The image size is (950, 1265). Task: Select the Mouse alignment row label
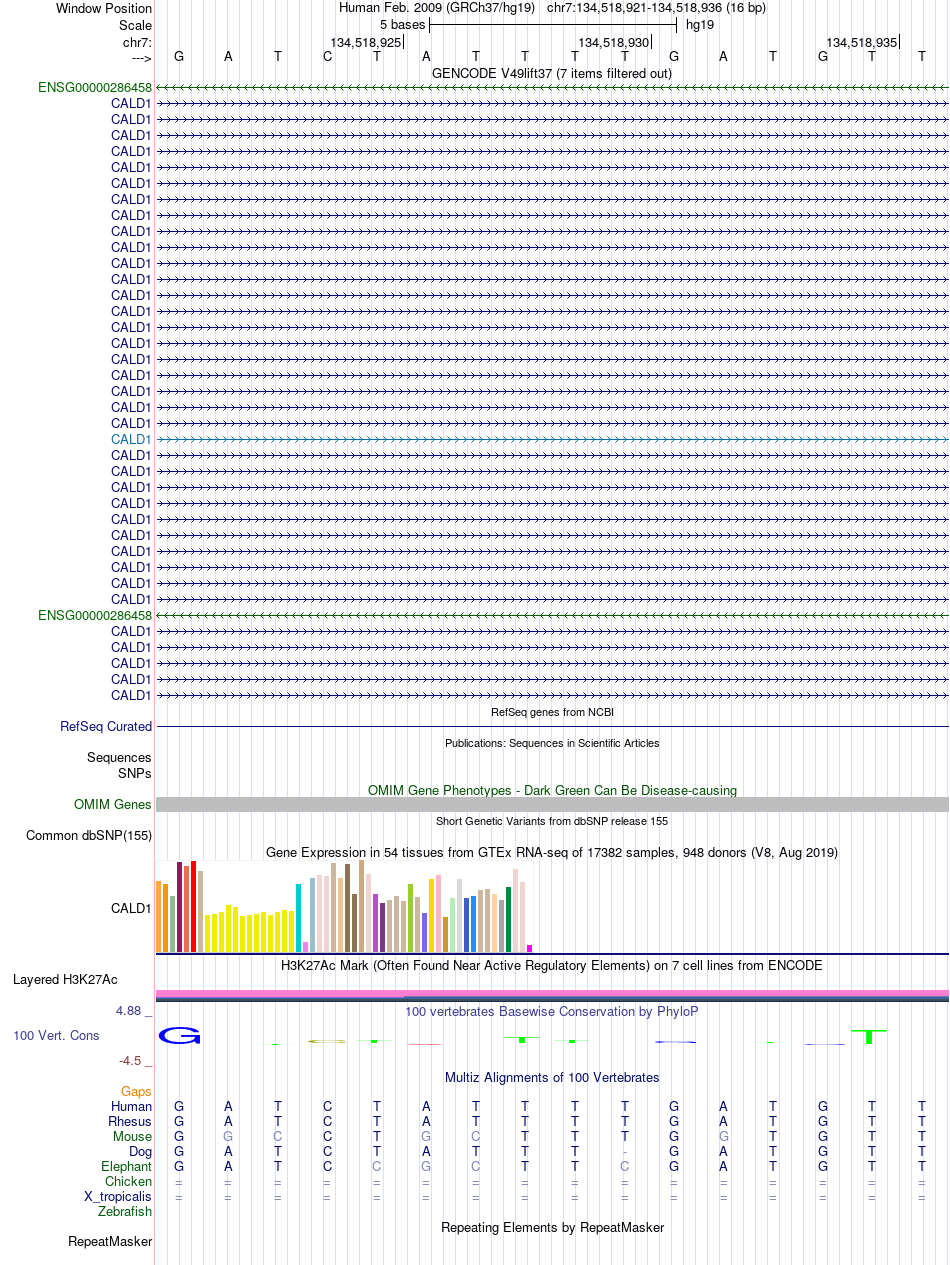pyautogui.click(x=132, y=1137)
